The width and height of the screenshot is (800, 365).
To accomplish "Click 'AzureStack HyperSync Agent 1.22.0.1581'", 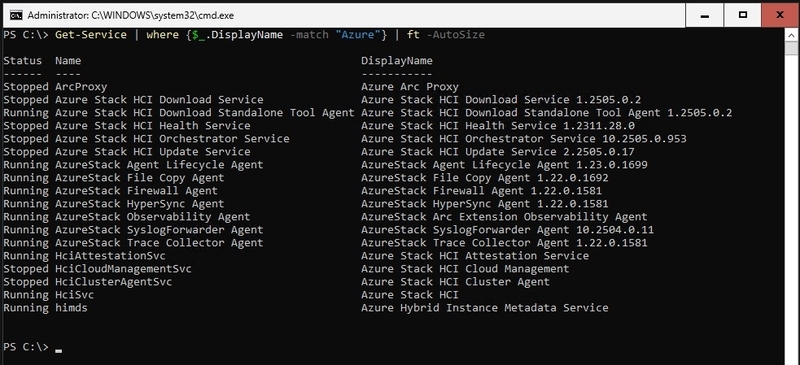I will (x=485, y=204).
